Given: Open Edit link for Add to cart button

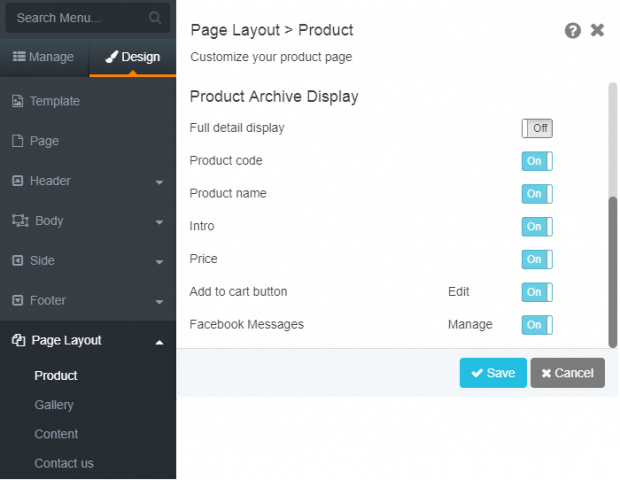Looking at the screenshot, I should [458, 292].
